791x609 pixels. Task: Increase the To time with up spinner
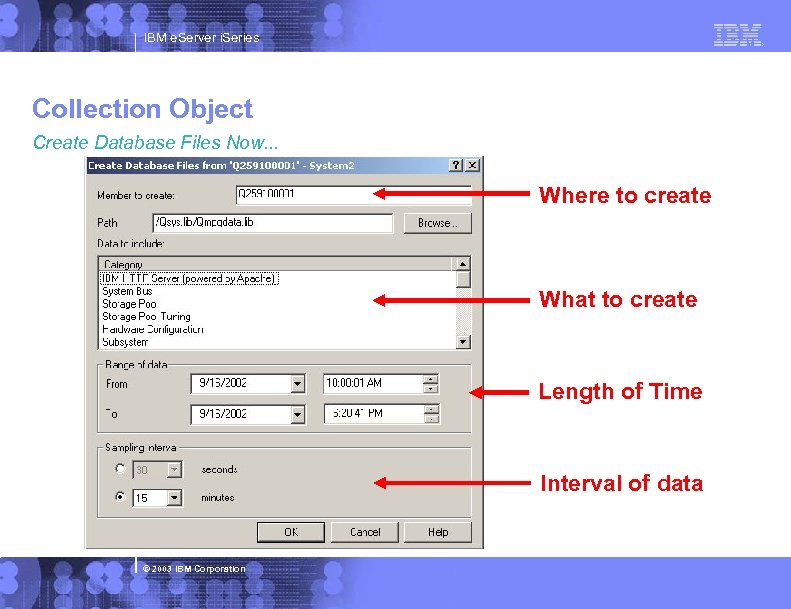click(431, 410)
